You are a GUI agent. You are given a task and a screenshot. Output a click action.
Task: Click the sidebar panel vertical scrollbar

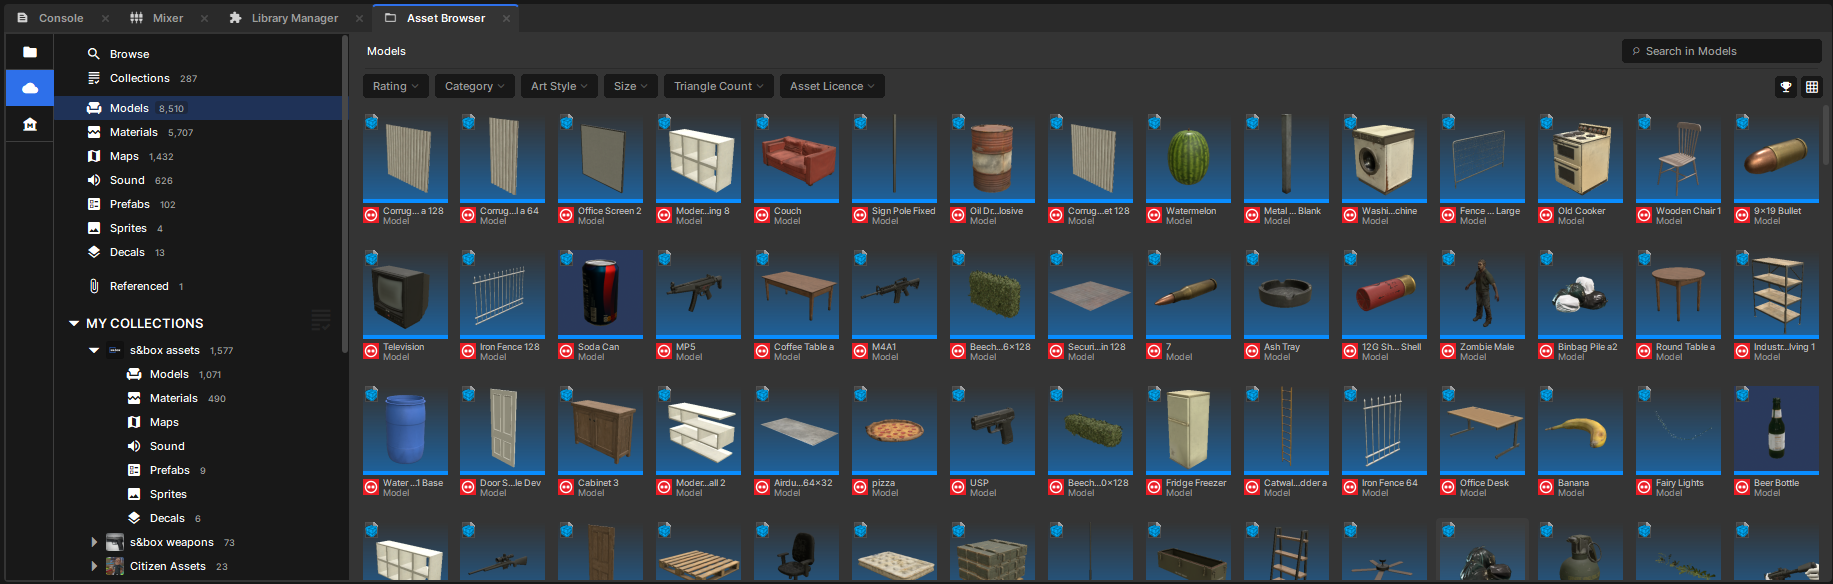coord(345,195)
